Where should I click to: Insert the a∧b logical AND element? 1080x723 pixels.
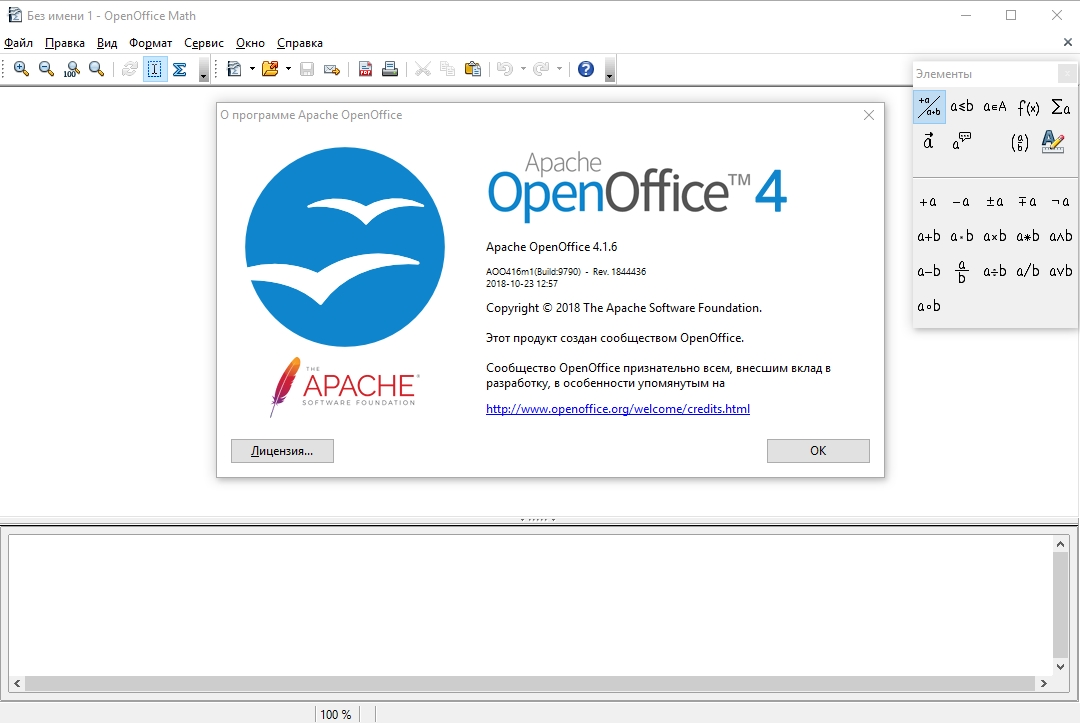click(x=1061, y=236)
